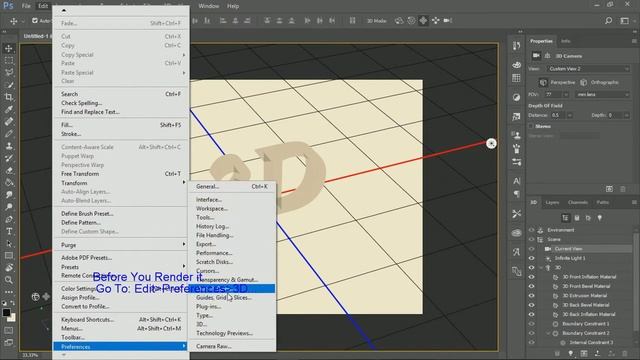The height and width of the screenshot is (360, 640).
Task: Open the Character panel icon
Action: (x=516, y=181)
